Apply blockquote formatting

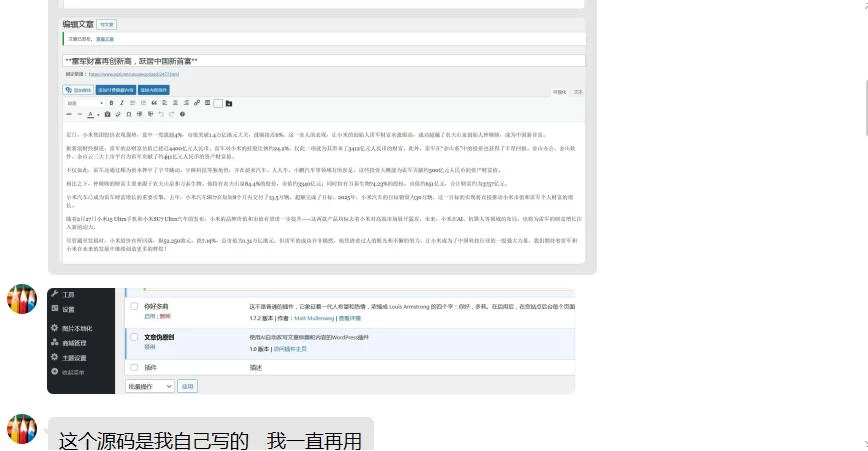pyautogui.click(x=154, y=103)
